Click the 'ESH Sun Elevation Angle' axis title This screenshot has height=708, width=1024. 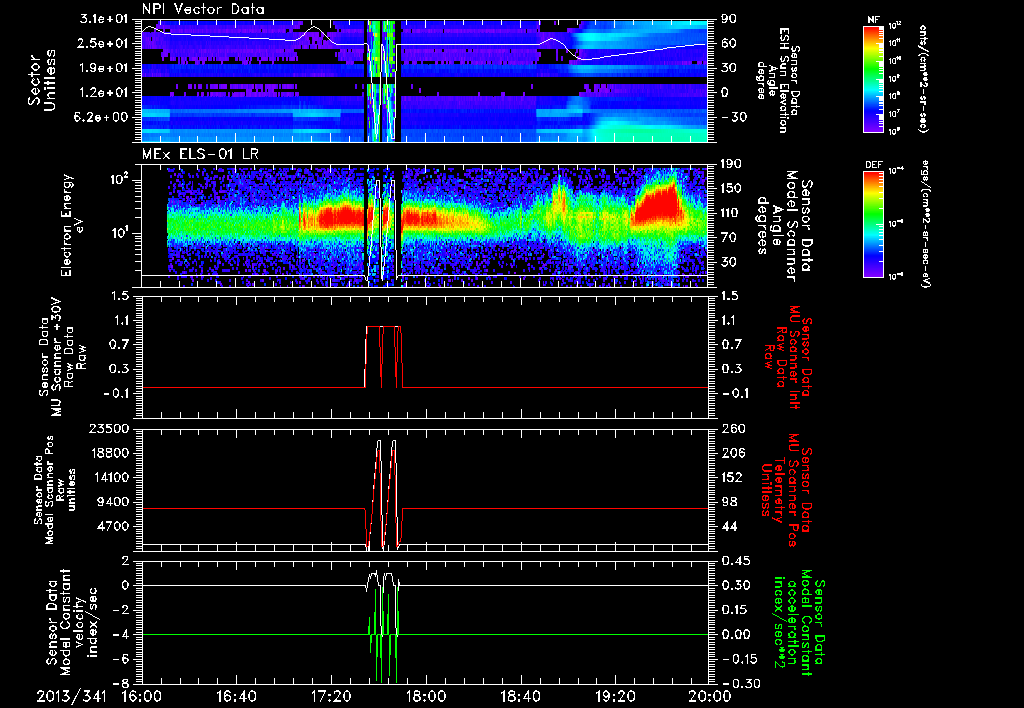(x=776, y=80)
